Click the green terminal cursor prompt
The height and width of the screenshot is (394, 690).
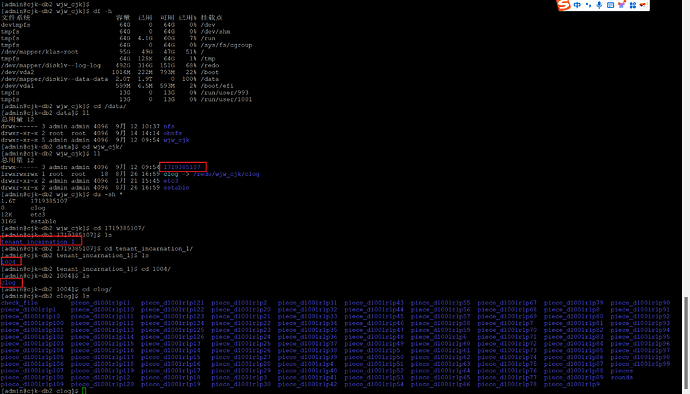[84, 391]
